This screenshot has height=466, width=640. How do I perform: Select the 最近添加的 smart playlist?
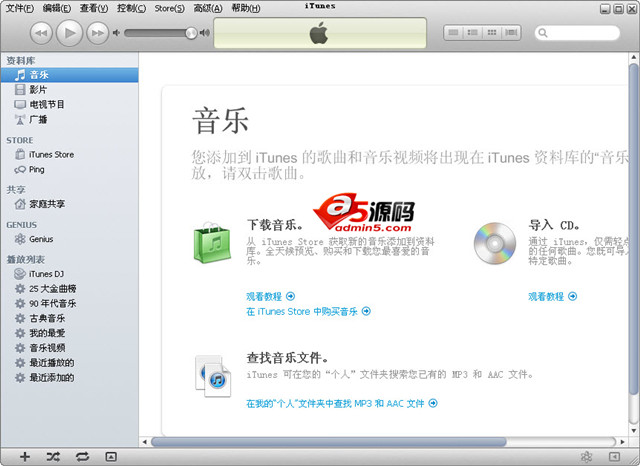coord(69,378)
